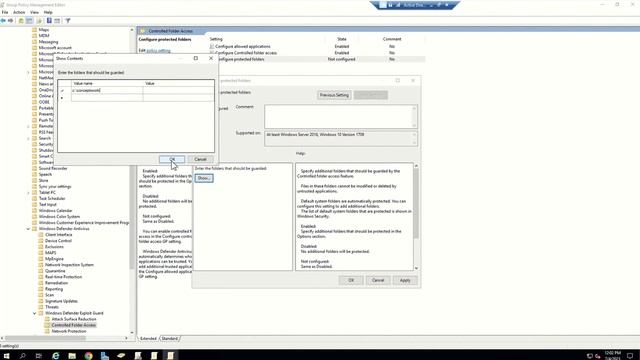Launch Internet Explorer from the taskbar

(x=56, y=356)
